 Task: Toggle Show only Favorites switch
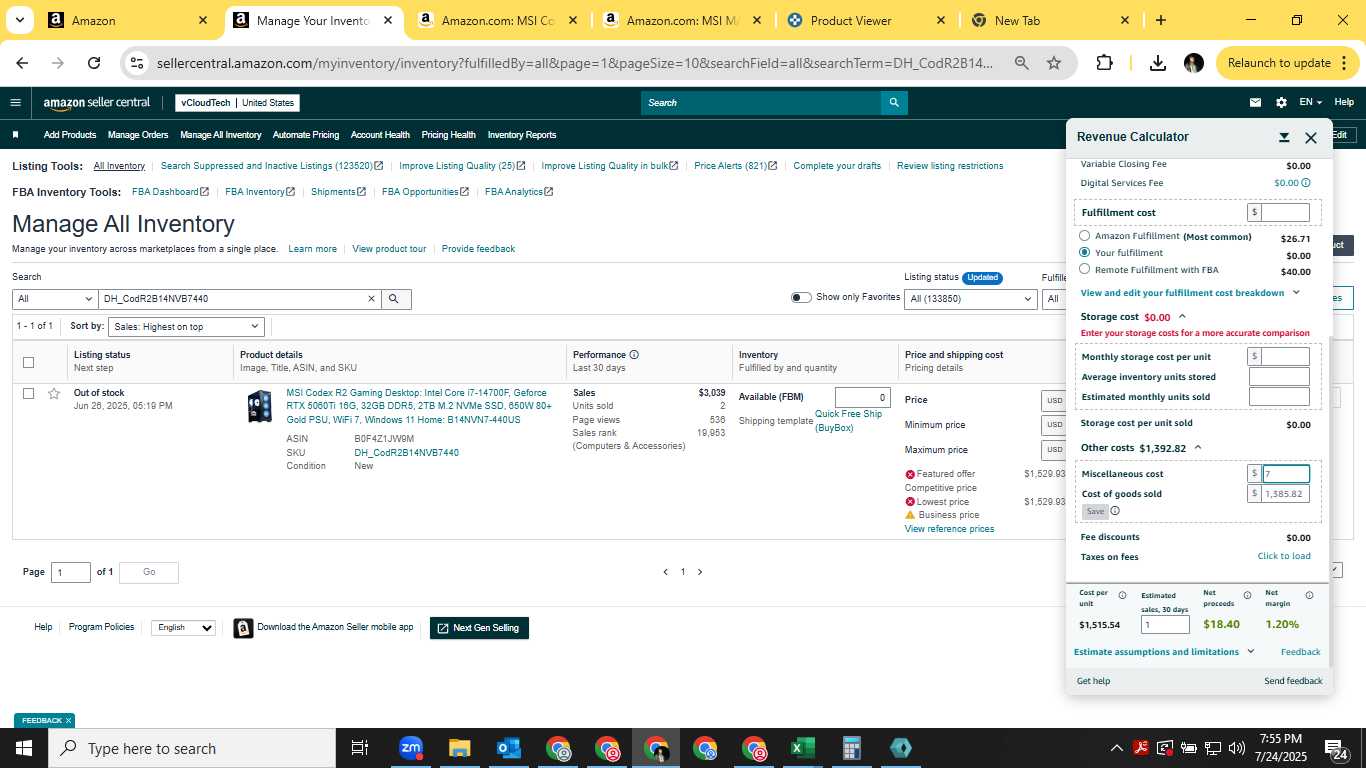801,297
